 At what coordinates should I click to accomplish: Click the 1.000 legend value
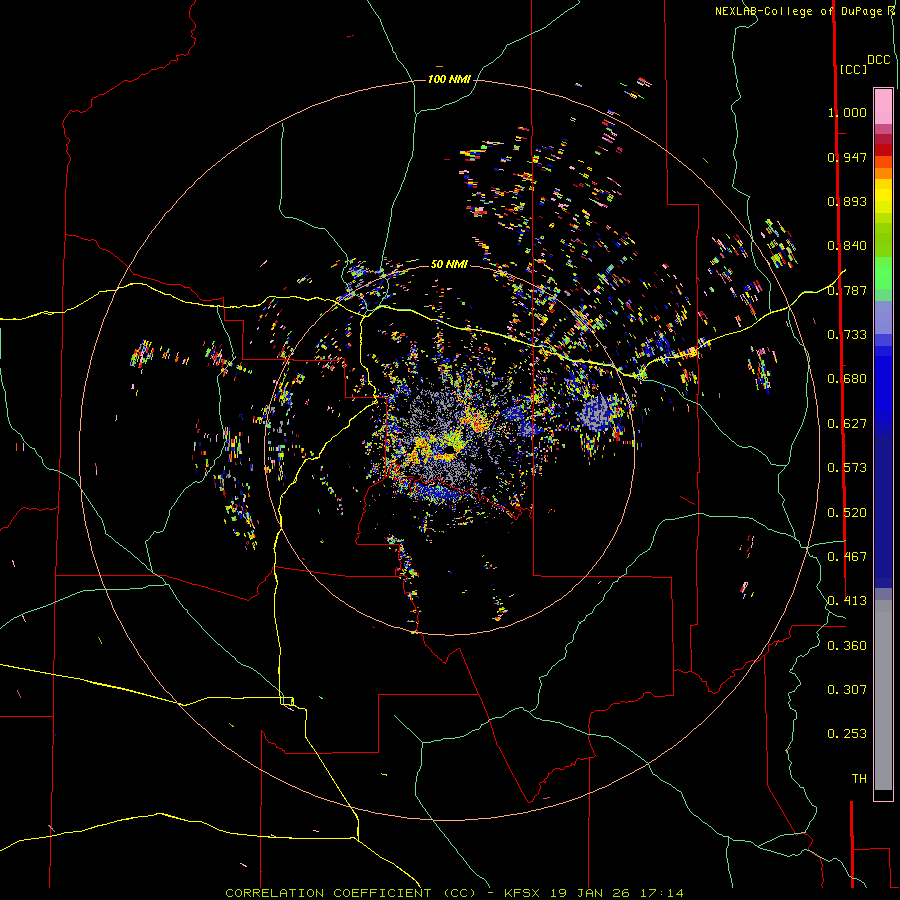pyautogui.click(x=847, y=112)
